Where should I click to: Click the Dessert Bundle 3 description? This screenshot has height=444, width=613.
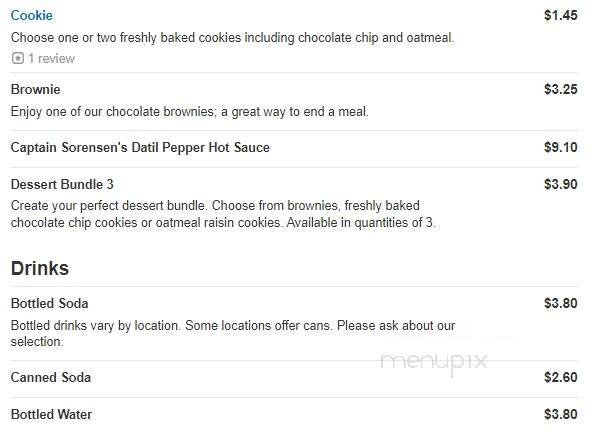pyautogui.click(x=222, y=214)
